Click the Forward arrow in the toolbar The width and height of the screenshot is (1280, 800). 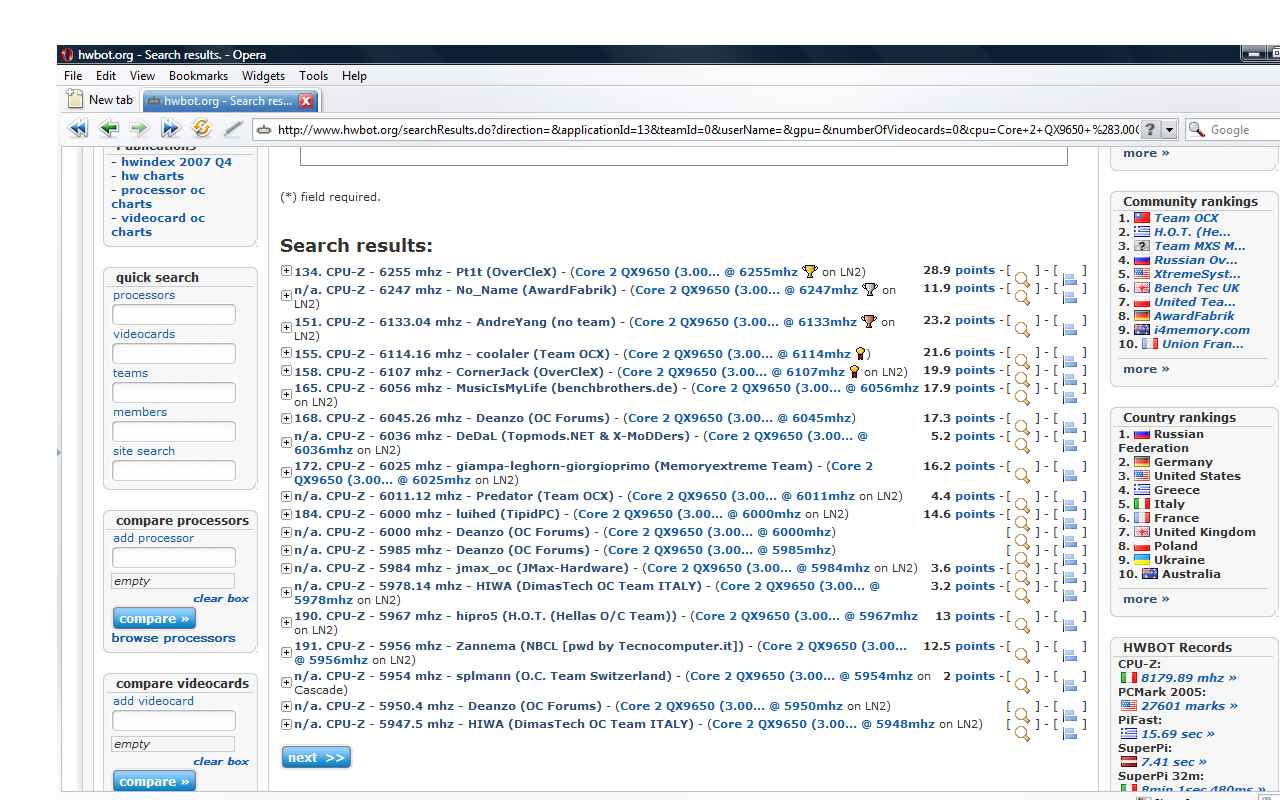click(x=139, y=129)
